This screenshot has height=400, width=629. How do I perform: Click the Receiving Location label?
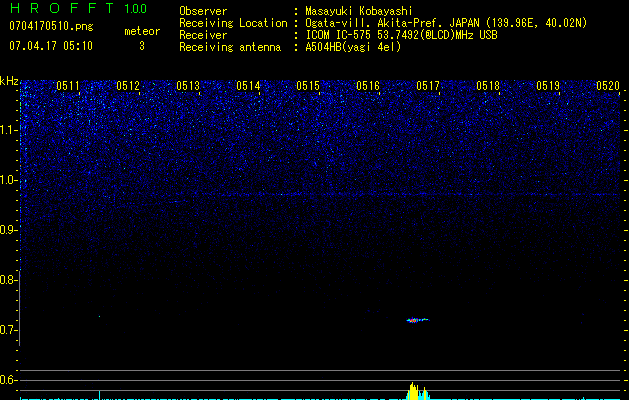coord(233,23)
